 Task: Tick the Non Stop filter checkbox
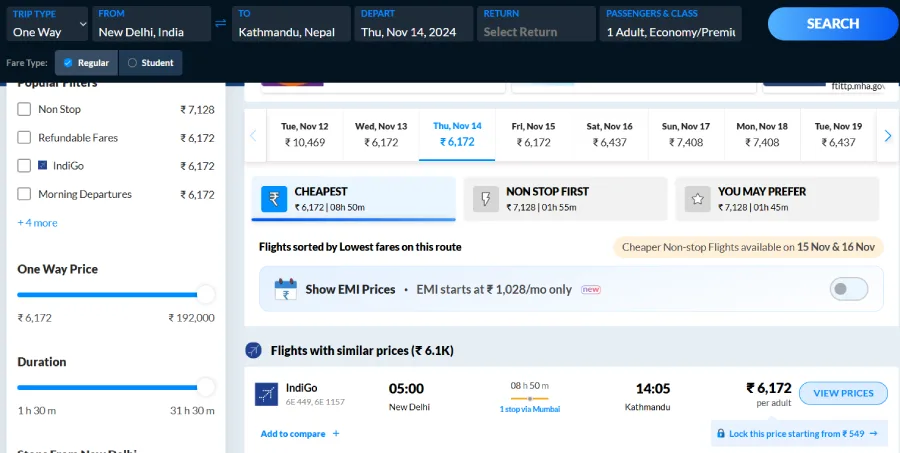24,109
